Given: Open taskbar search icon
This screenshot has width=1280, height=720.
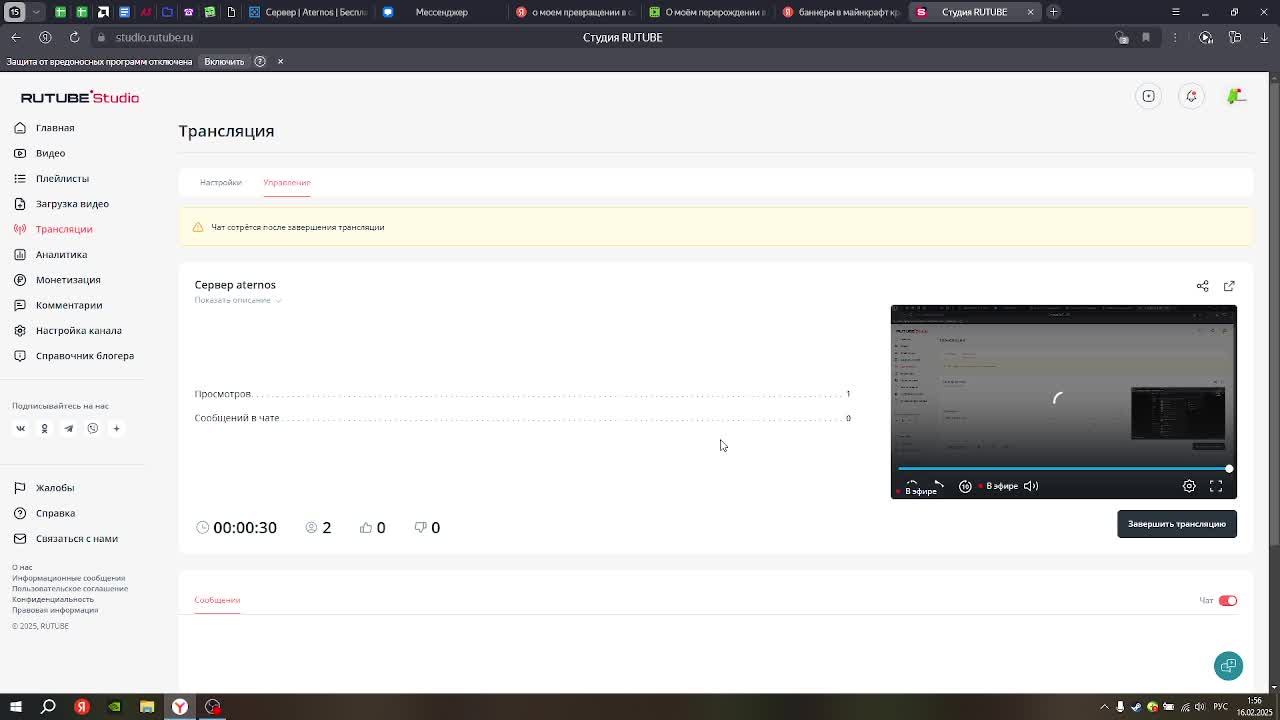Looking at the screenshot, I should point(48,707).
